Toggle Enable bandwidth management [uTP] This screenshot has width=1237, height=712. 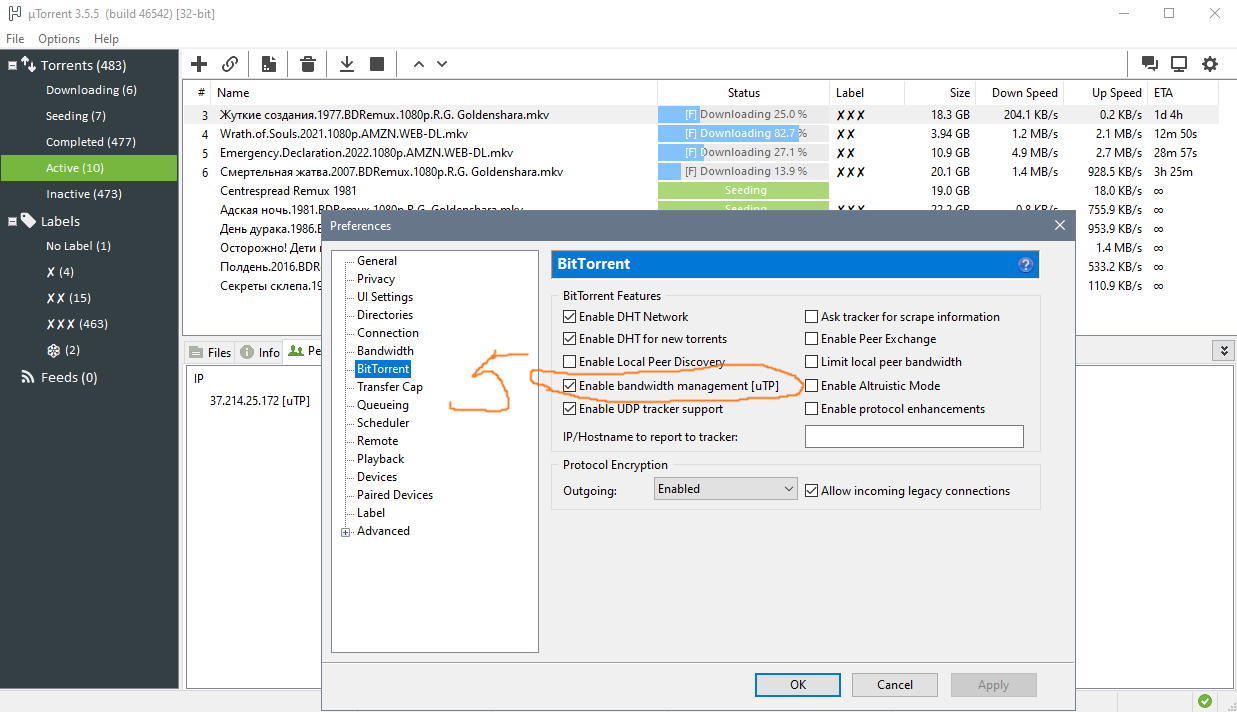click(x=570, y=385)
